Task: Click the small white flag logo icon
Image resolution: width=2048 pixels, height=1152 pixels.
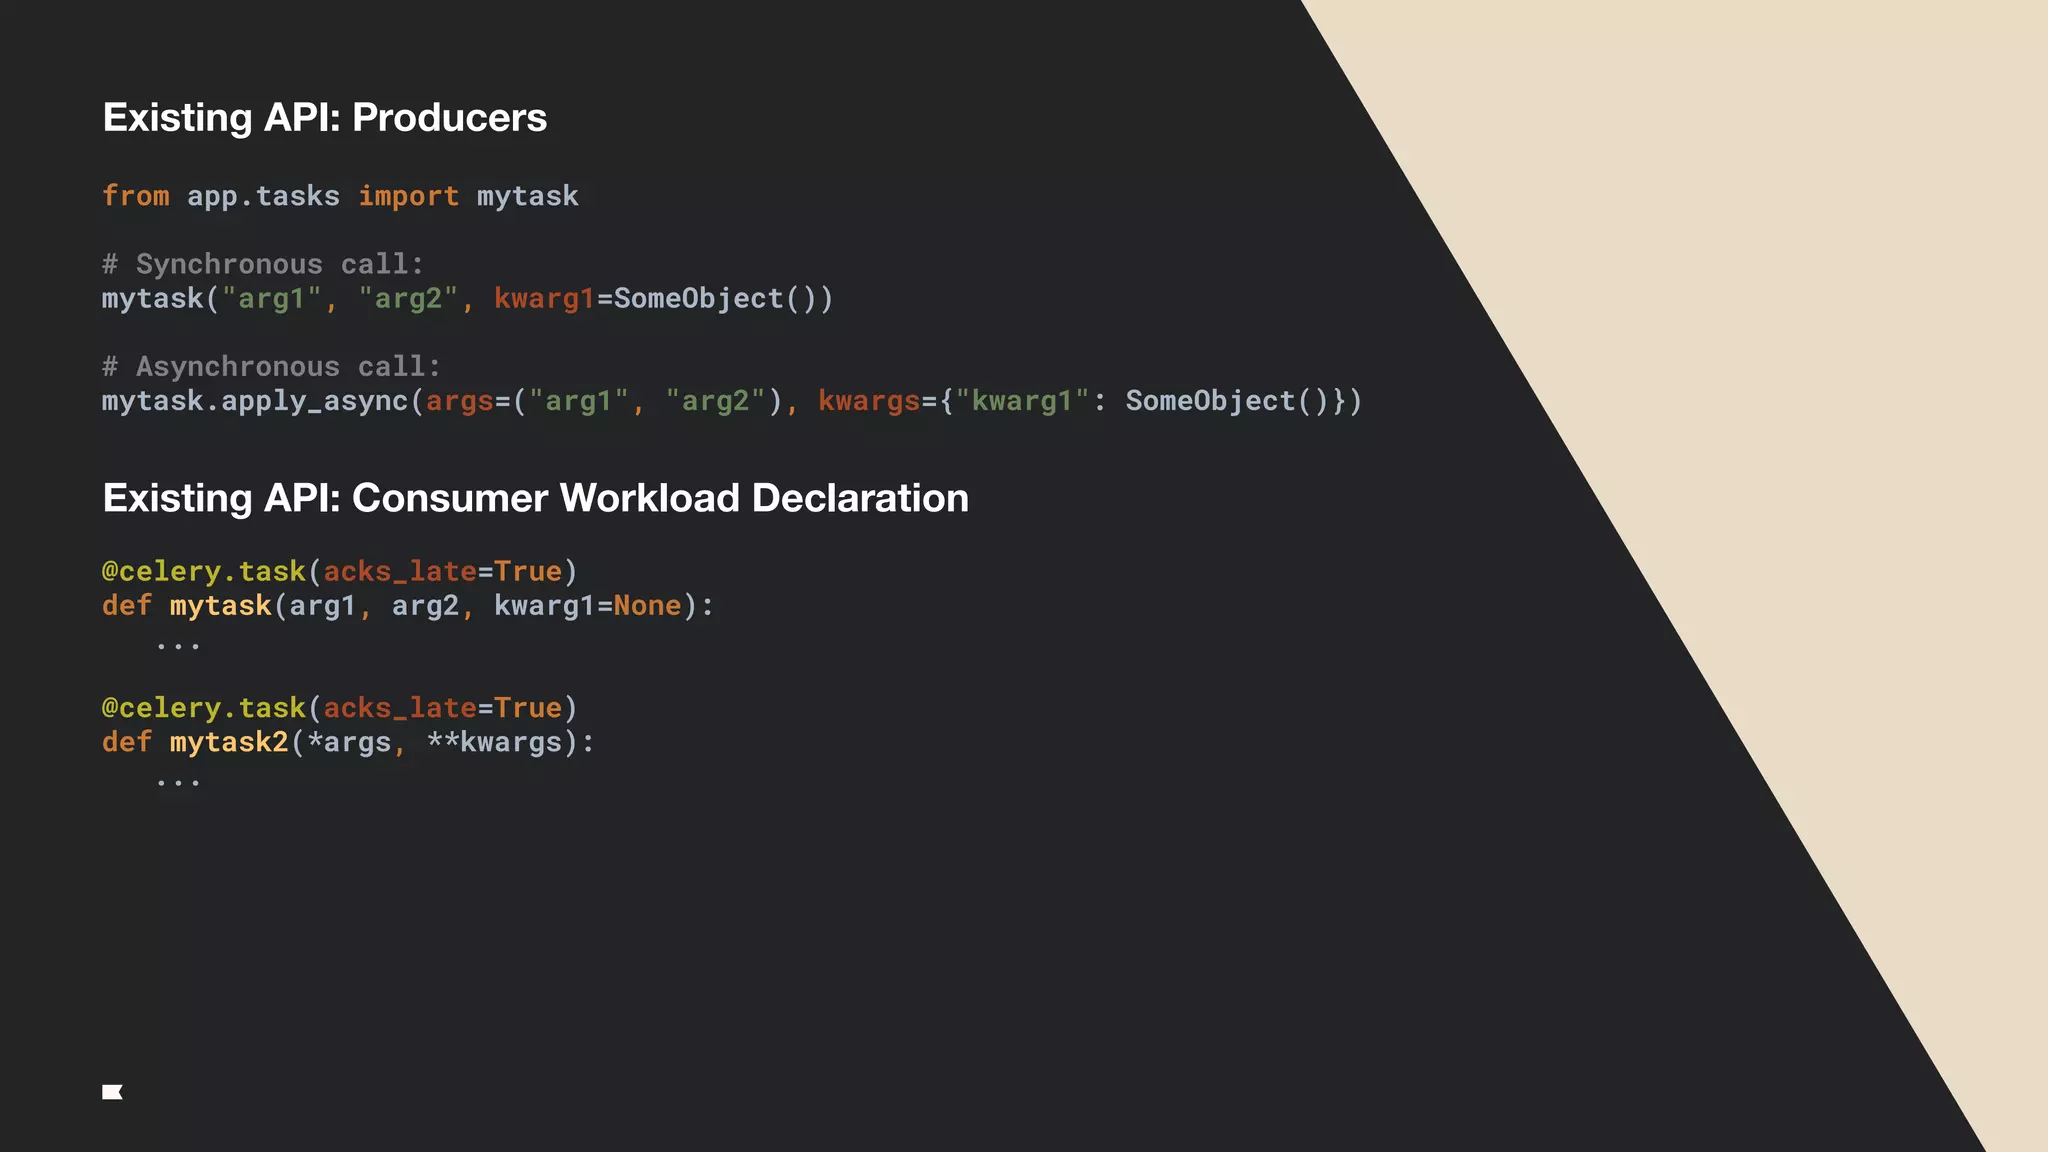Action: tap(112, 1092)
